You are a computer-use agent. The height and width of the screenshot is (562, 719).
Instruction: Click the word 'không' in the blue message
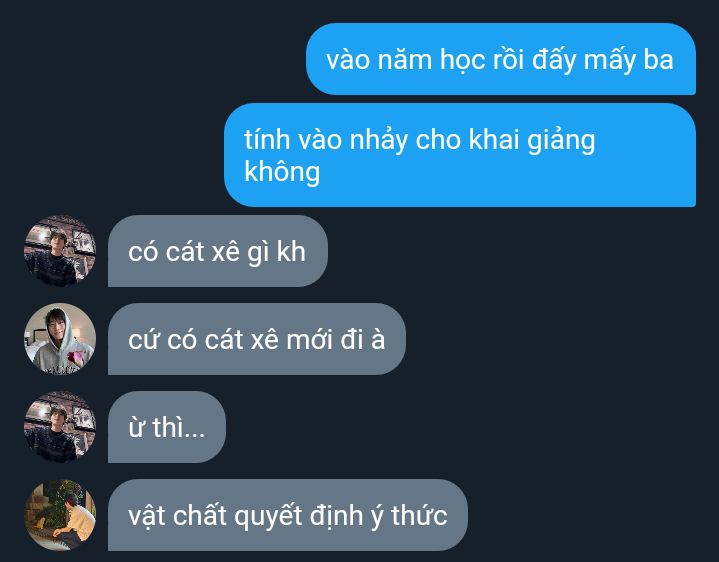pos(282,172)
